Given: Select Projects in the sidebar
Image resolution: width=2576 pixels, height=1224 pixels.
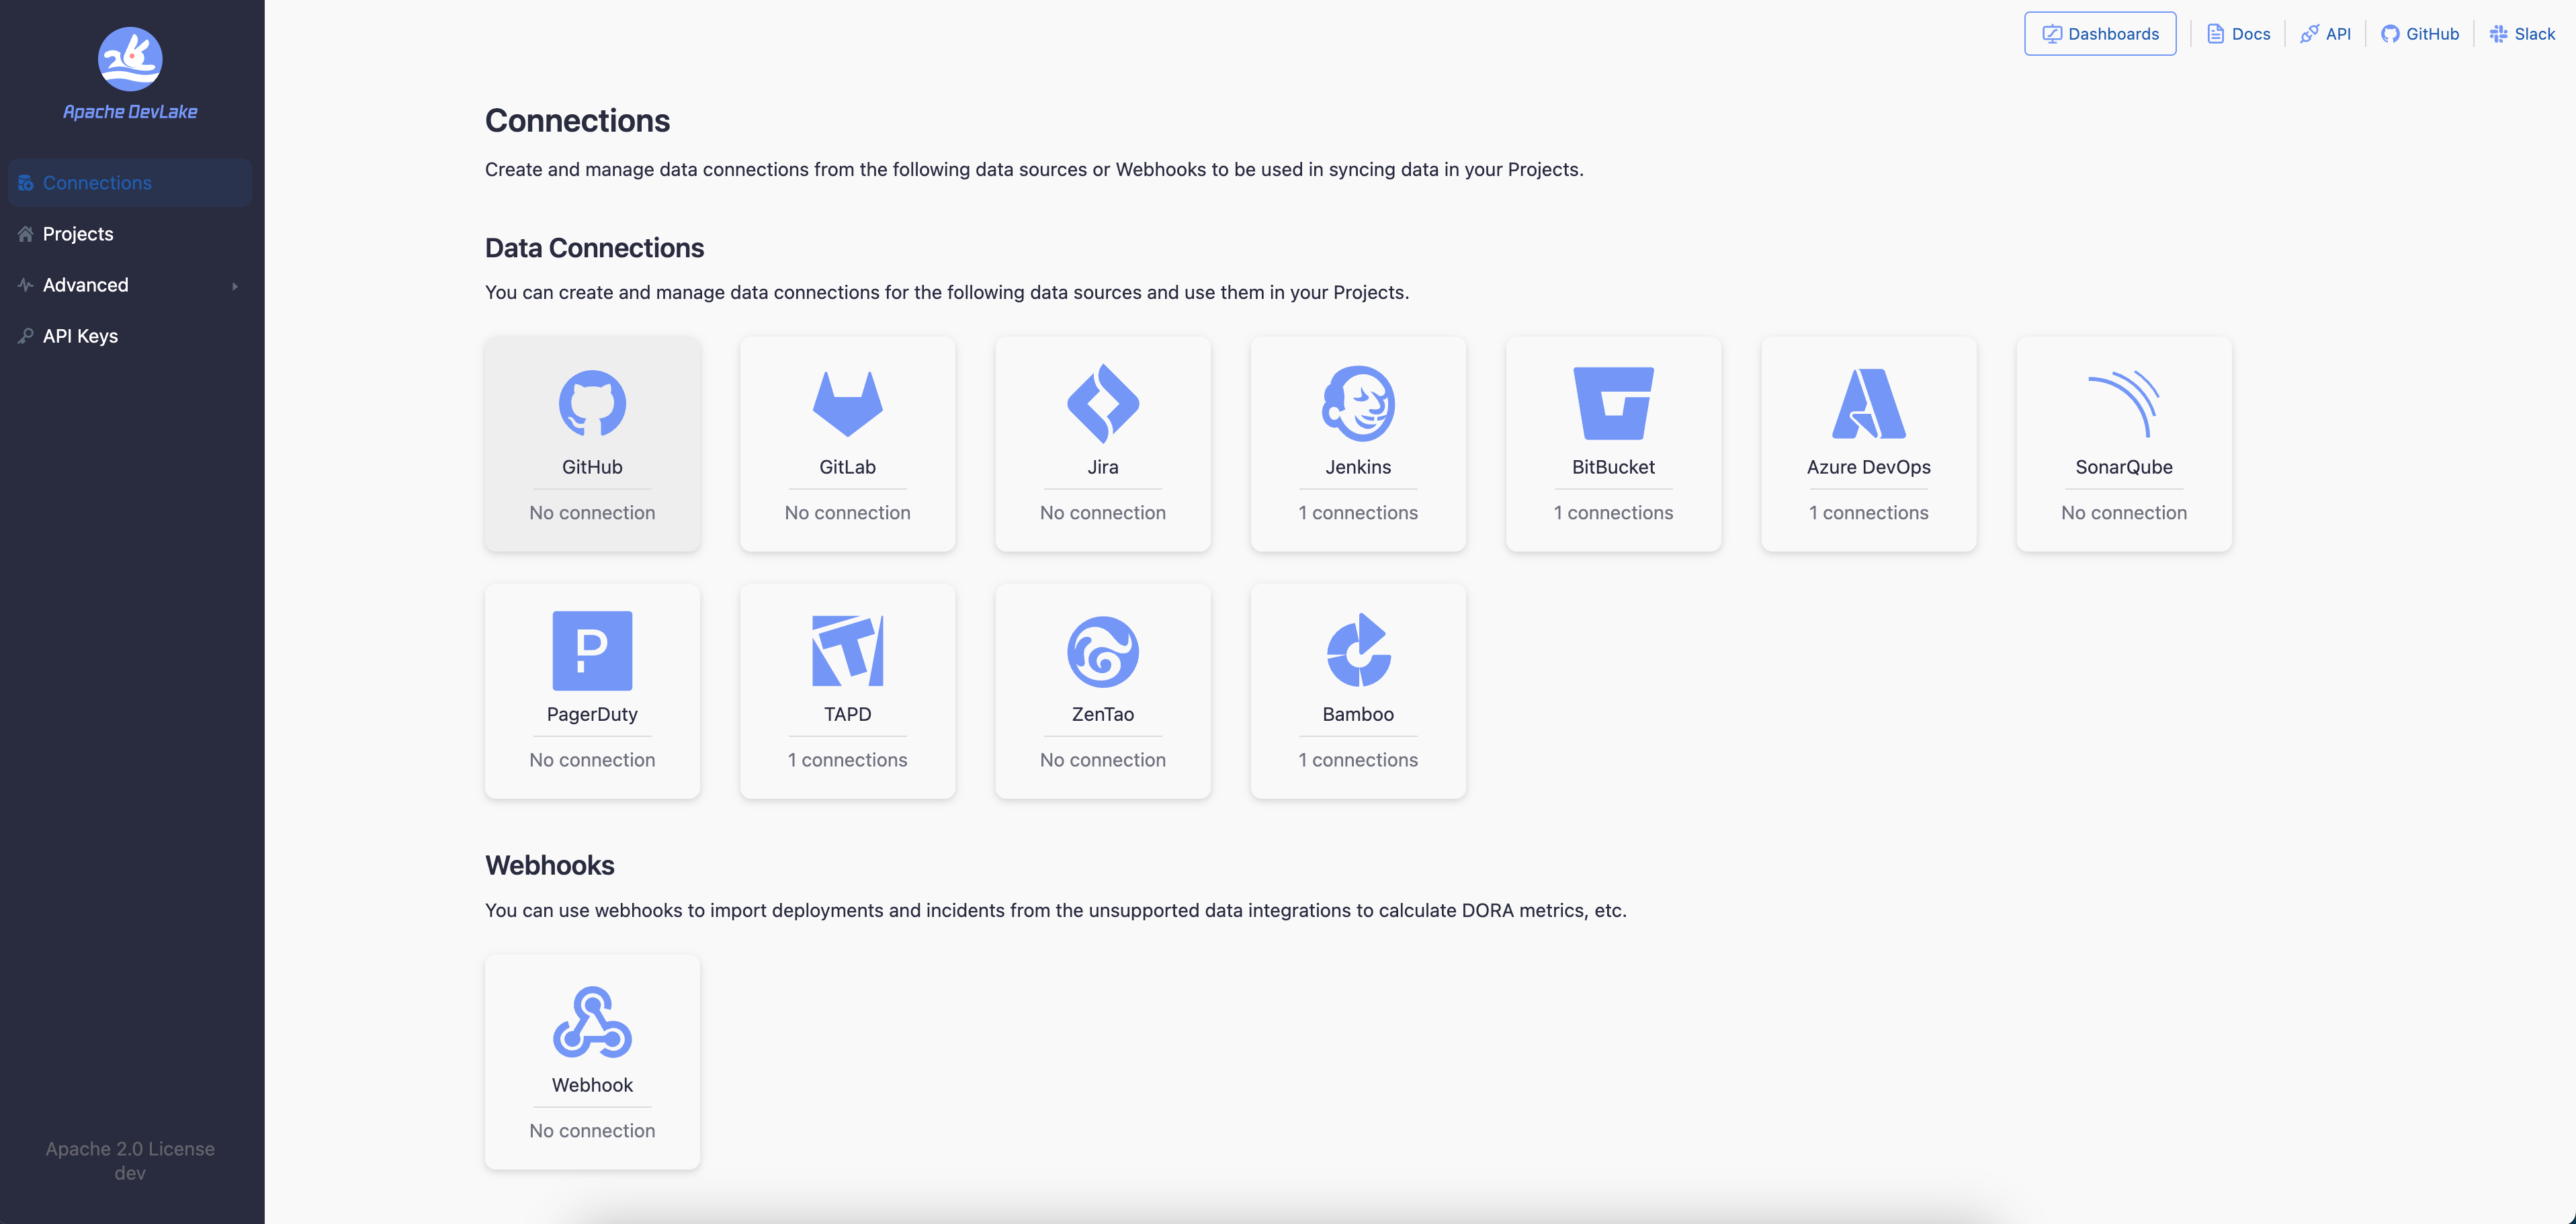Looking at the screenshot, I should [78, 233].
